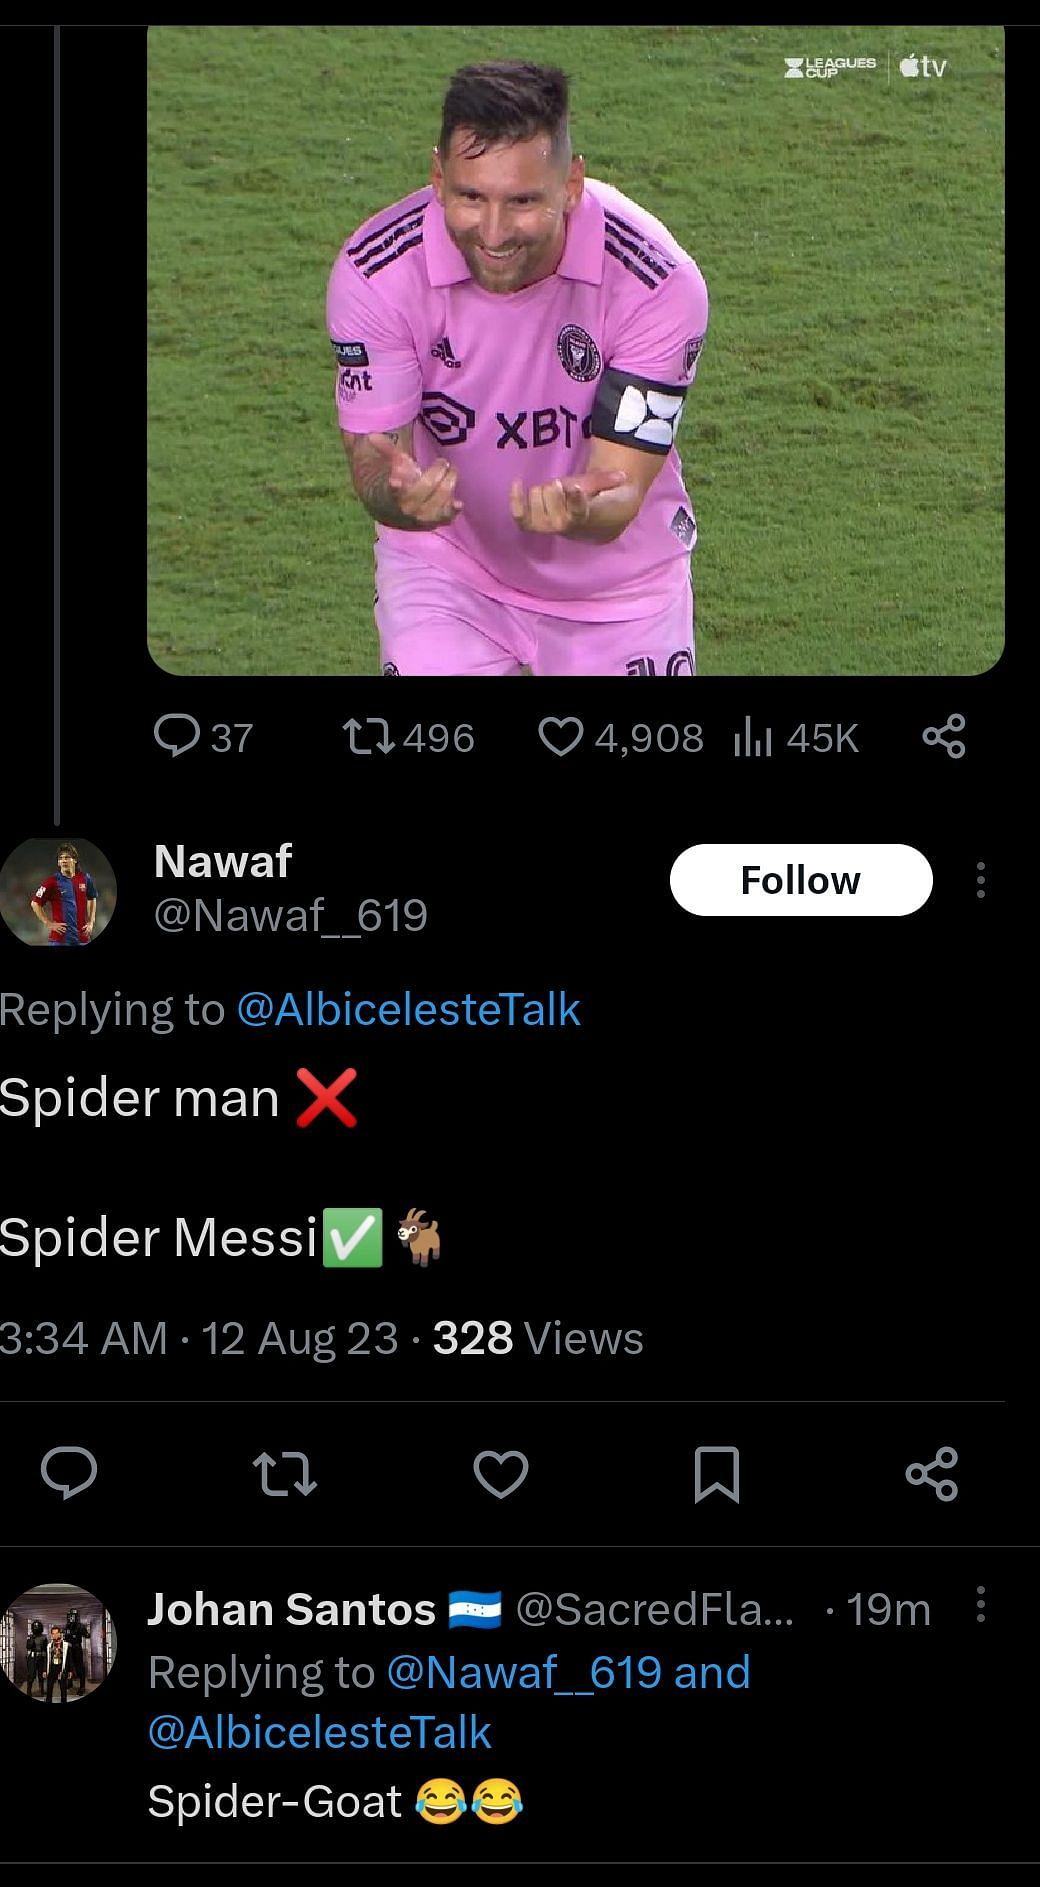Open Nawaf's @Nawaf__619 handle

(x=290, y=915)
